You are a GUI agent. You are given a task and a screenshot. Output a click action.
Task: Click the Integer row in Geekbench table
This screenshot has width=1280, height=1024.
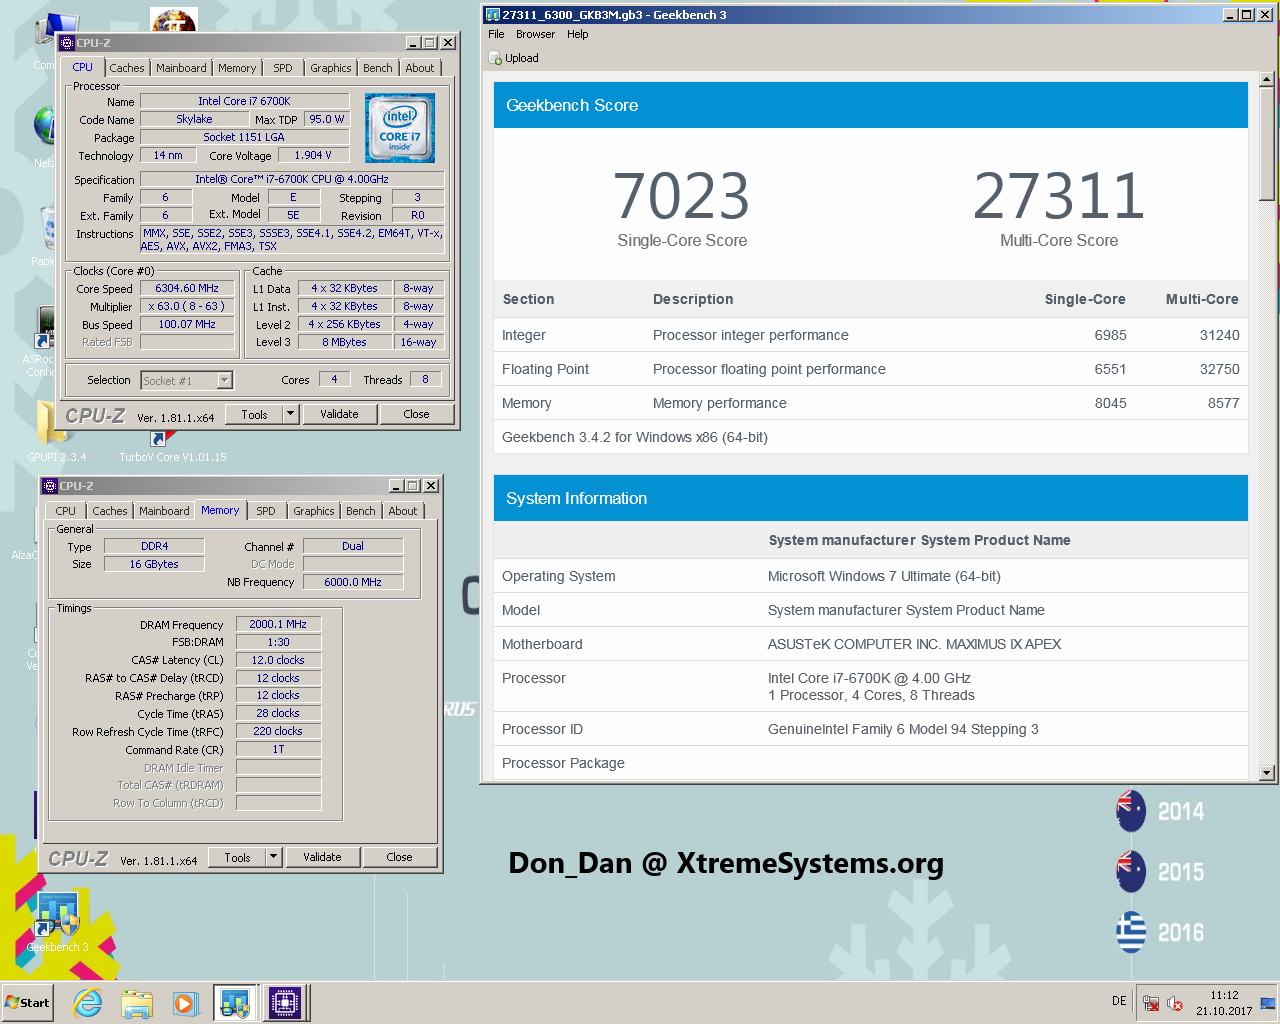870,335
